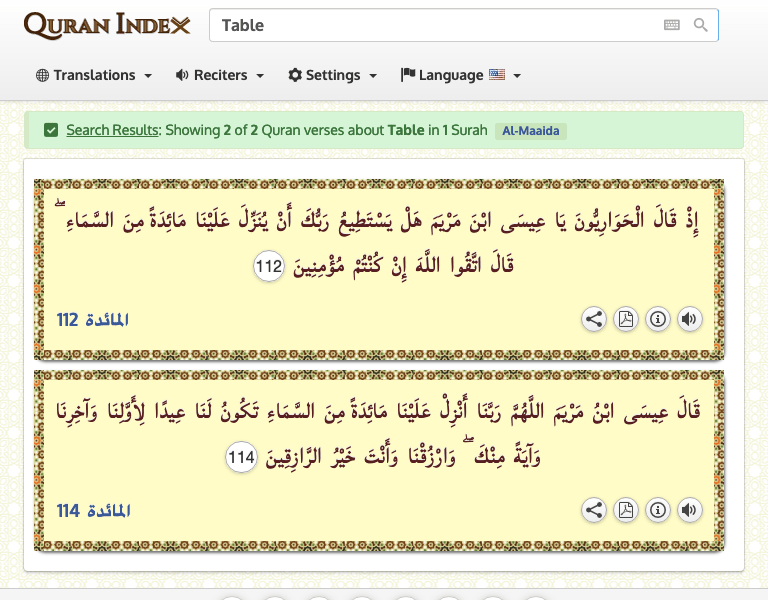Select the Al-Maaida surah tag
The image size is (768, 600).
pyautogui.click(x=530, y=131)
